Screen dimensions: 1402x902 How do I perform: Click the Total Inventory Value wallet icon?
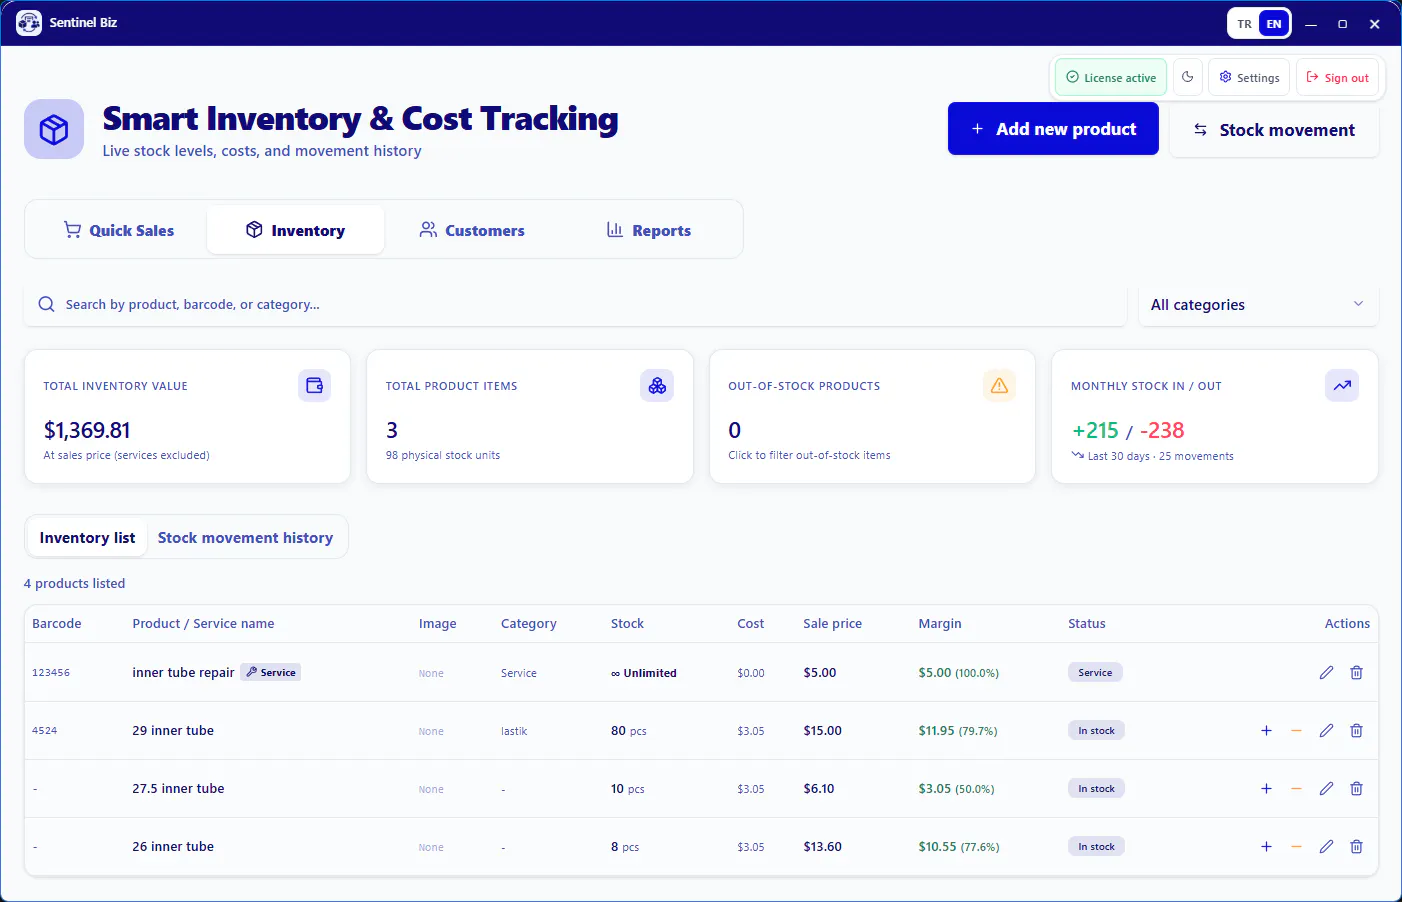pos(314,385)
